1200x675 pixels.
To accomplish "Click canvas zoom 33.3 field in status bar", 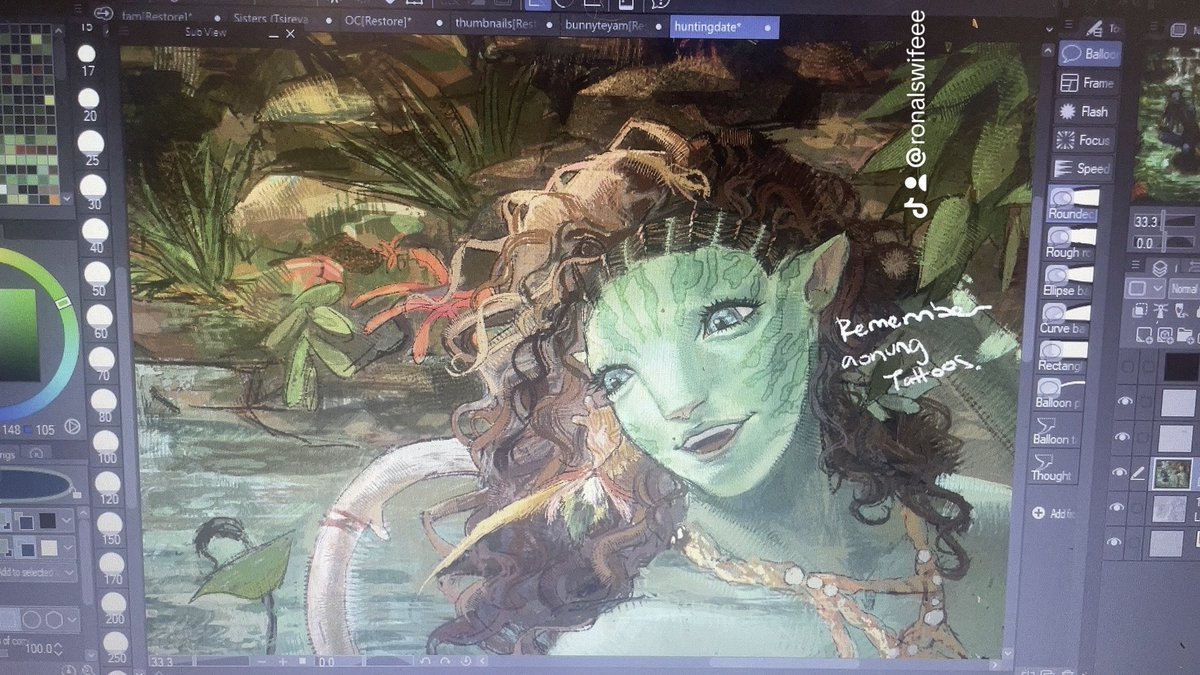I will coord(162,661).
